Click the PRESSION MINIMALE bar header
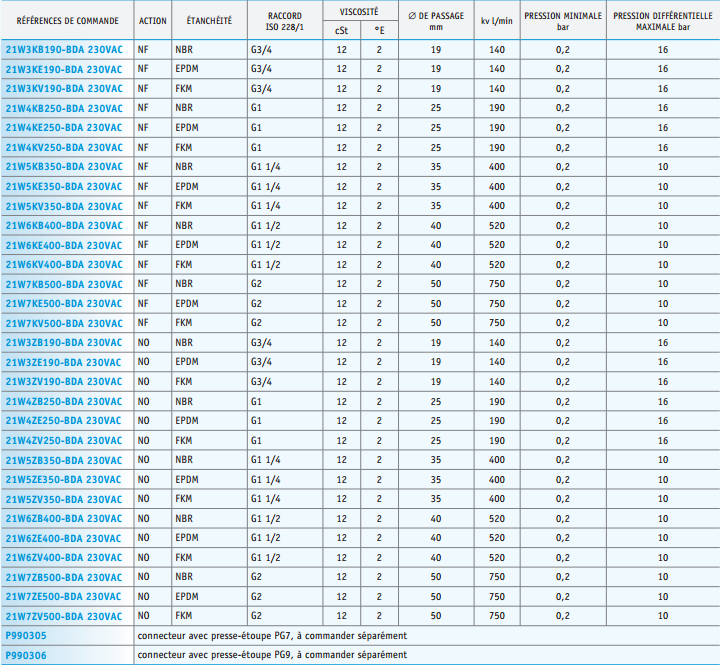Viewport: 720px width, 665px height. [563, 20]
